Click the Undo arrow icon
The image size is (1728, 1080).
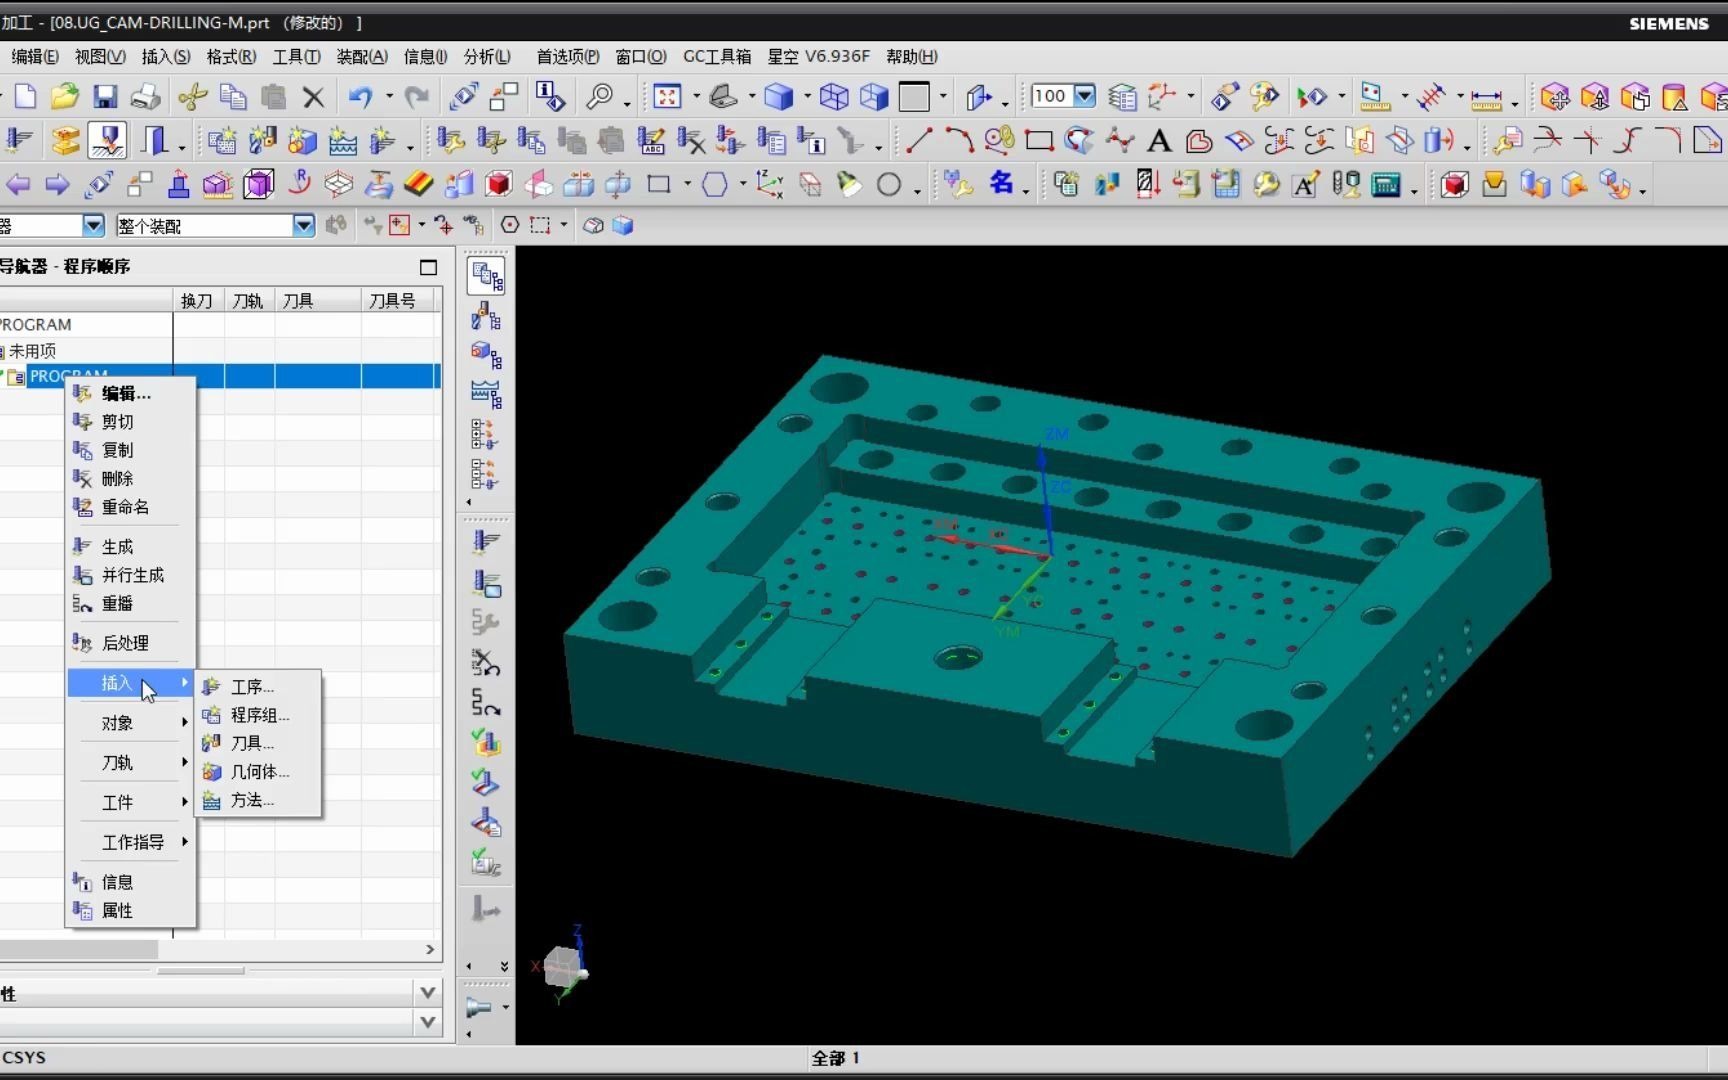pyautogui.click(x=360, y=97)
